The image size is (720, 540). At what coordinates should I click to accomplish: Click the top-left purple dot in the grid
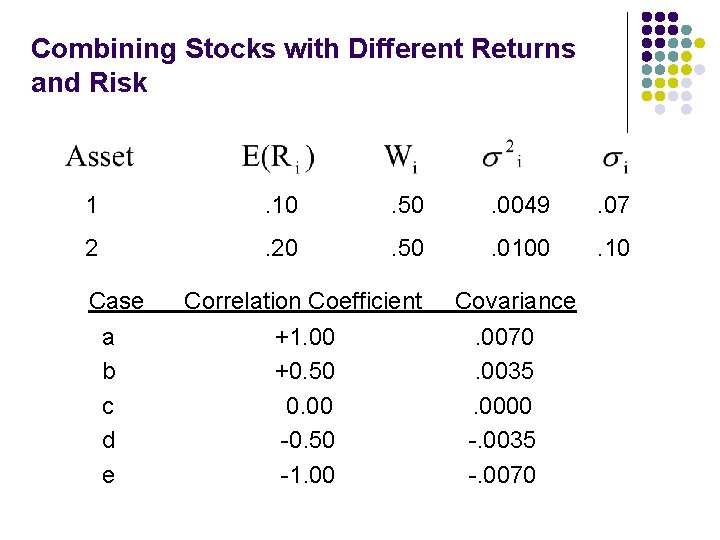tap(647, 17)
